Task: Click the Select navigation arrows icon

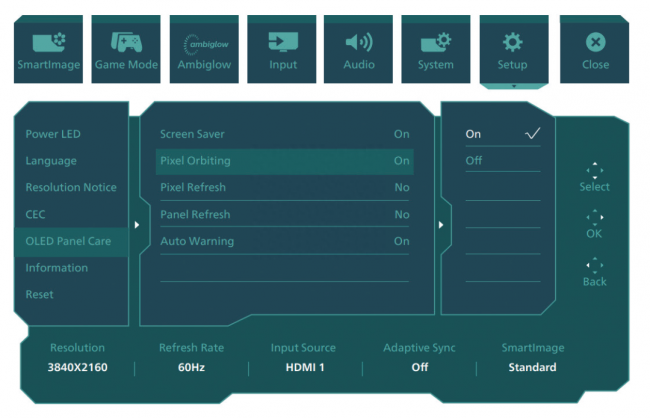Action: 594,170
